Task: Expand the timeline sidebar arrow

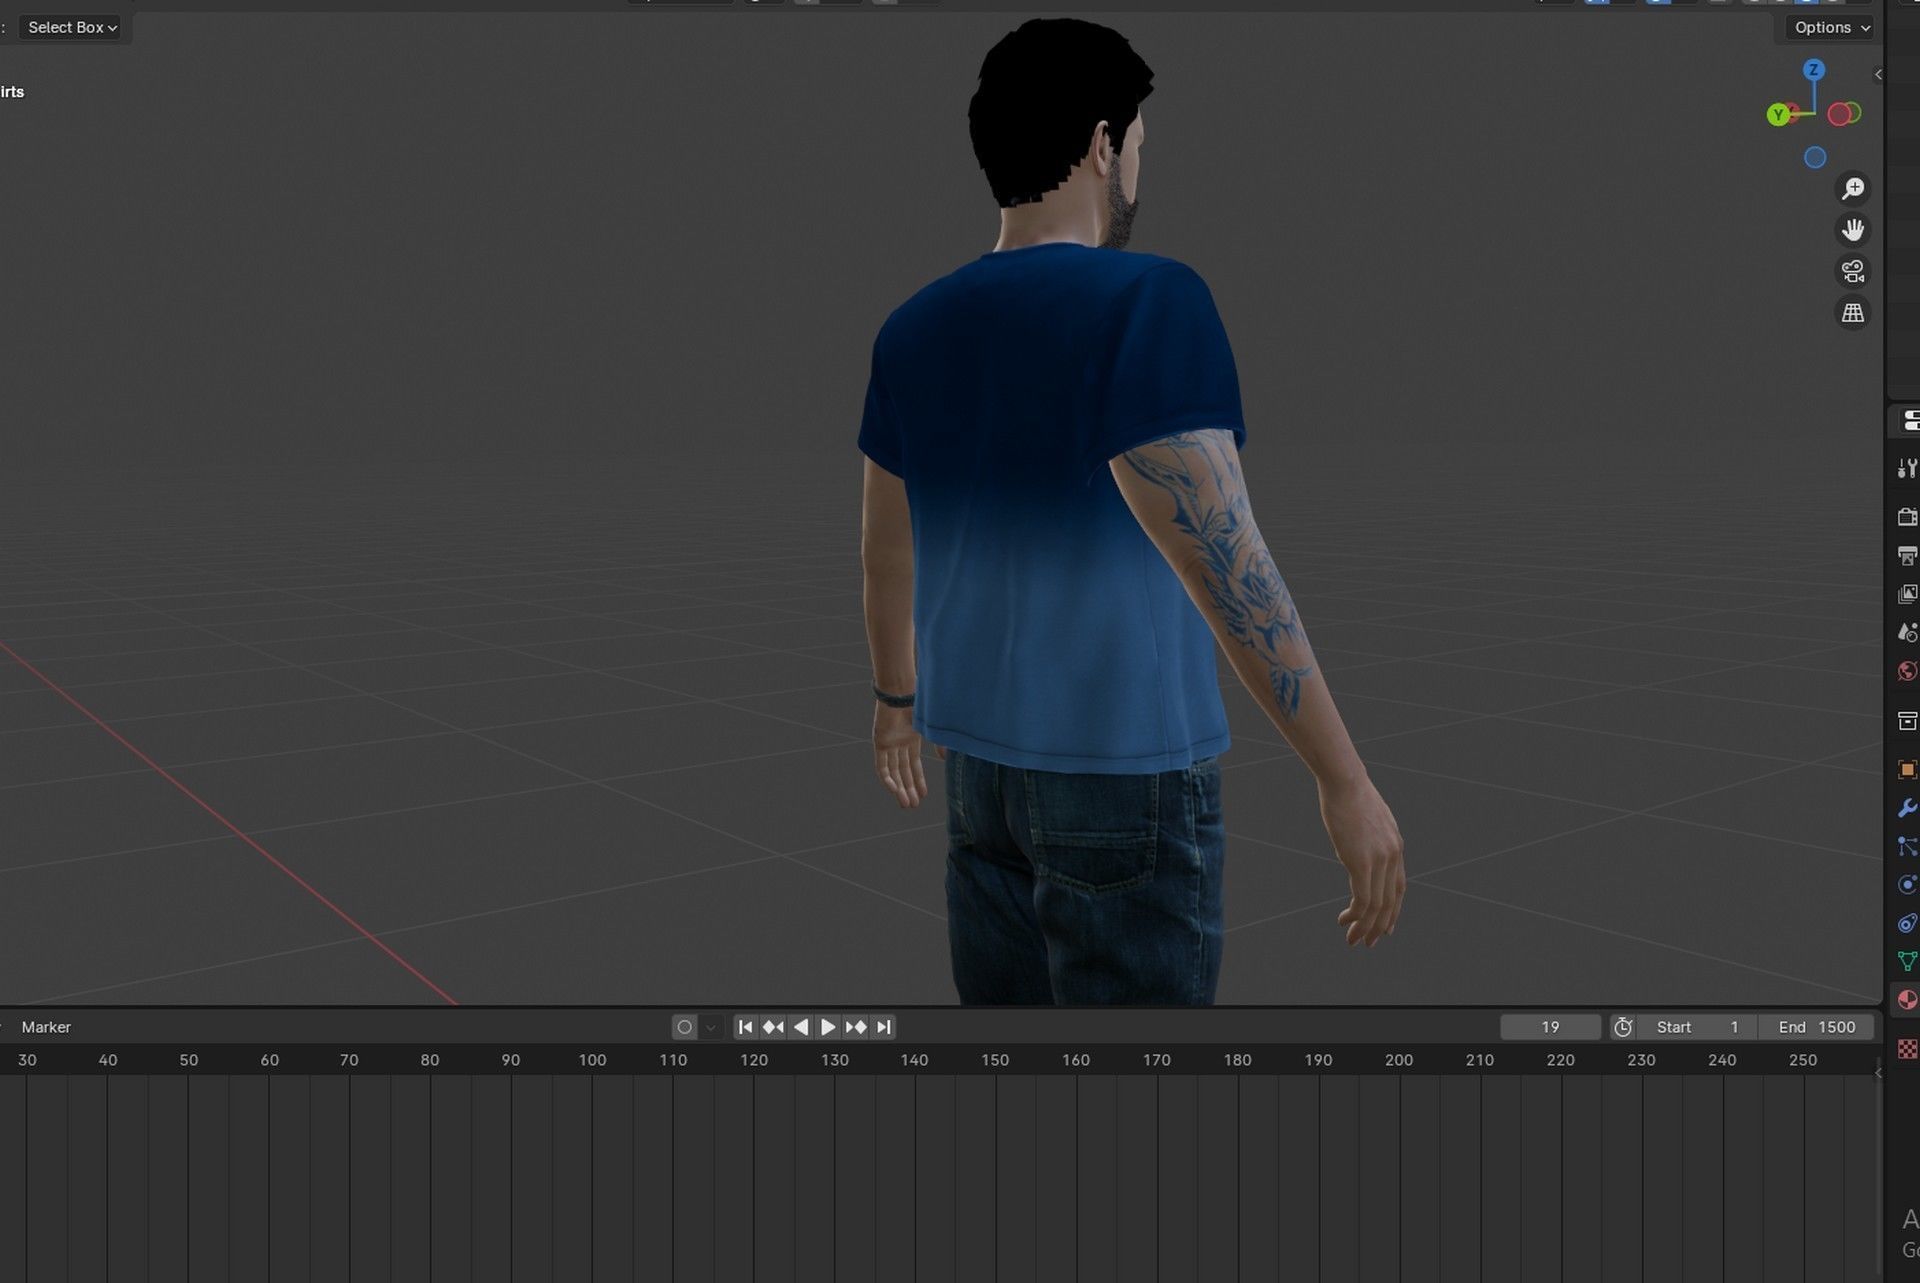Action: coord(1878,1072)
